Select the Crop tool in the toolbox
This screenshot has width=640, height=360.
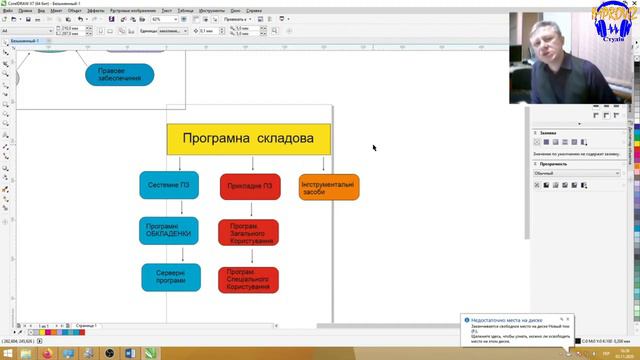pyautogui.click(x=5, y=64)
